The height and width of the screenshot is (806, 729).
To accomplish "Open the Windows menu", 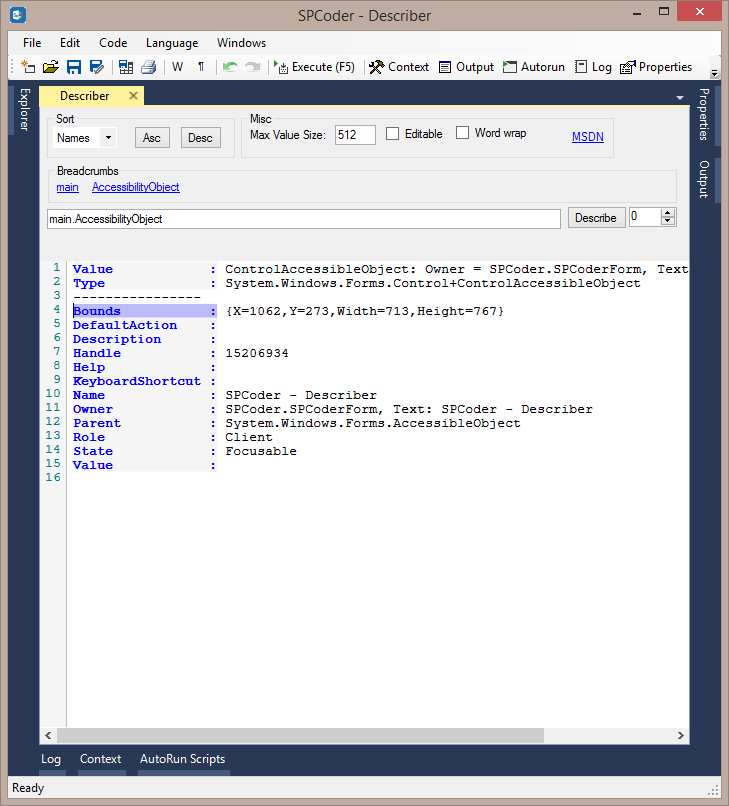I will (241, 43).
